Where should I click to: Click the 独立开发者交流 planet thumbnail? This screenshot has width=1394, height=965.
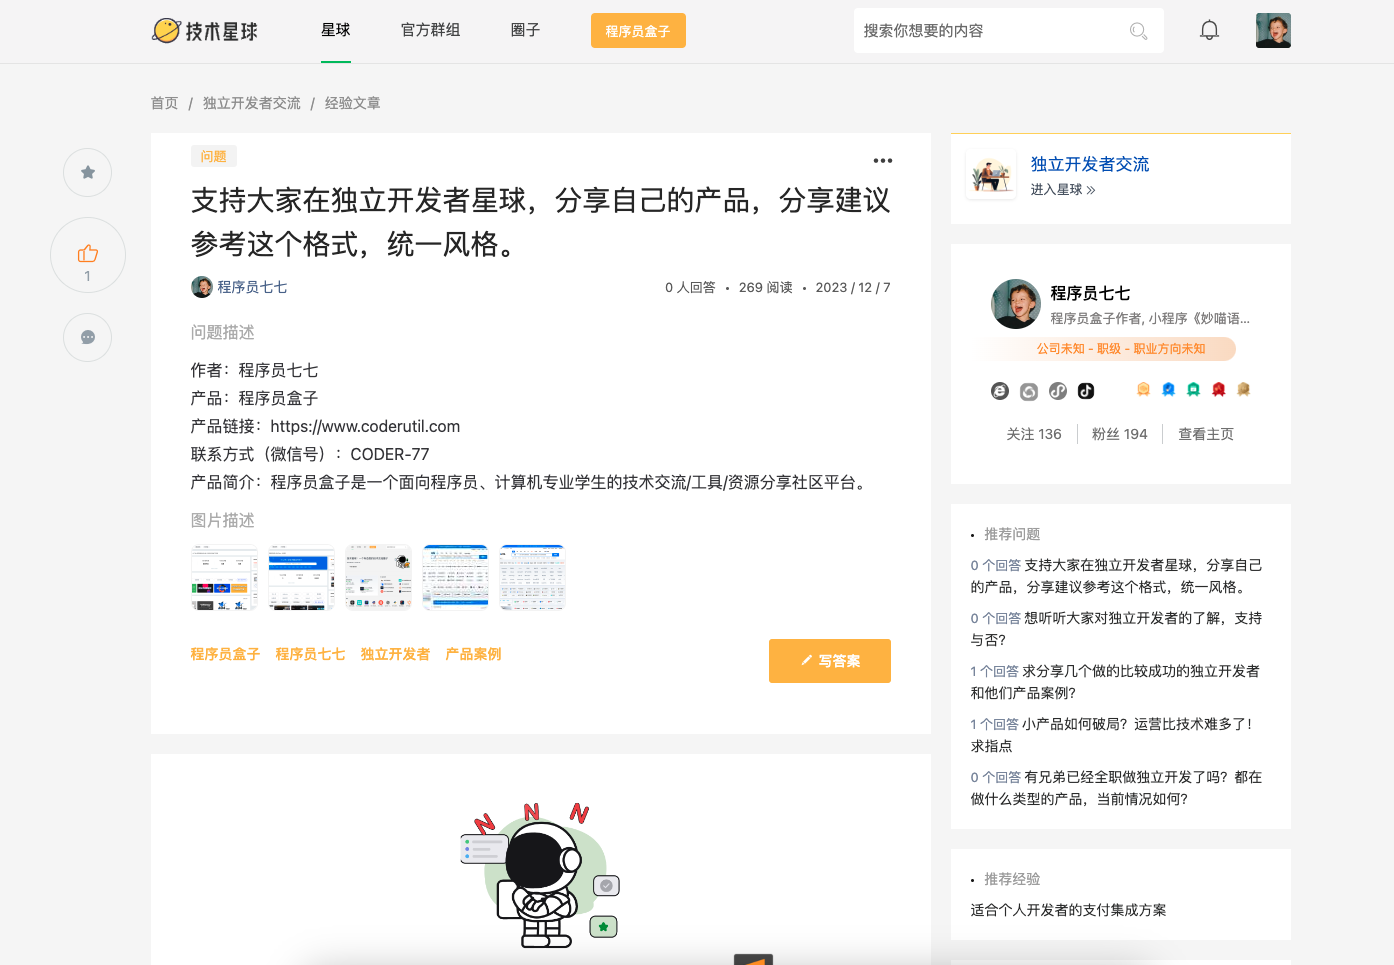[x=991, y=174]
